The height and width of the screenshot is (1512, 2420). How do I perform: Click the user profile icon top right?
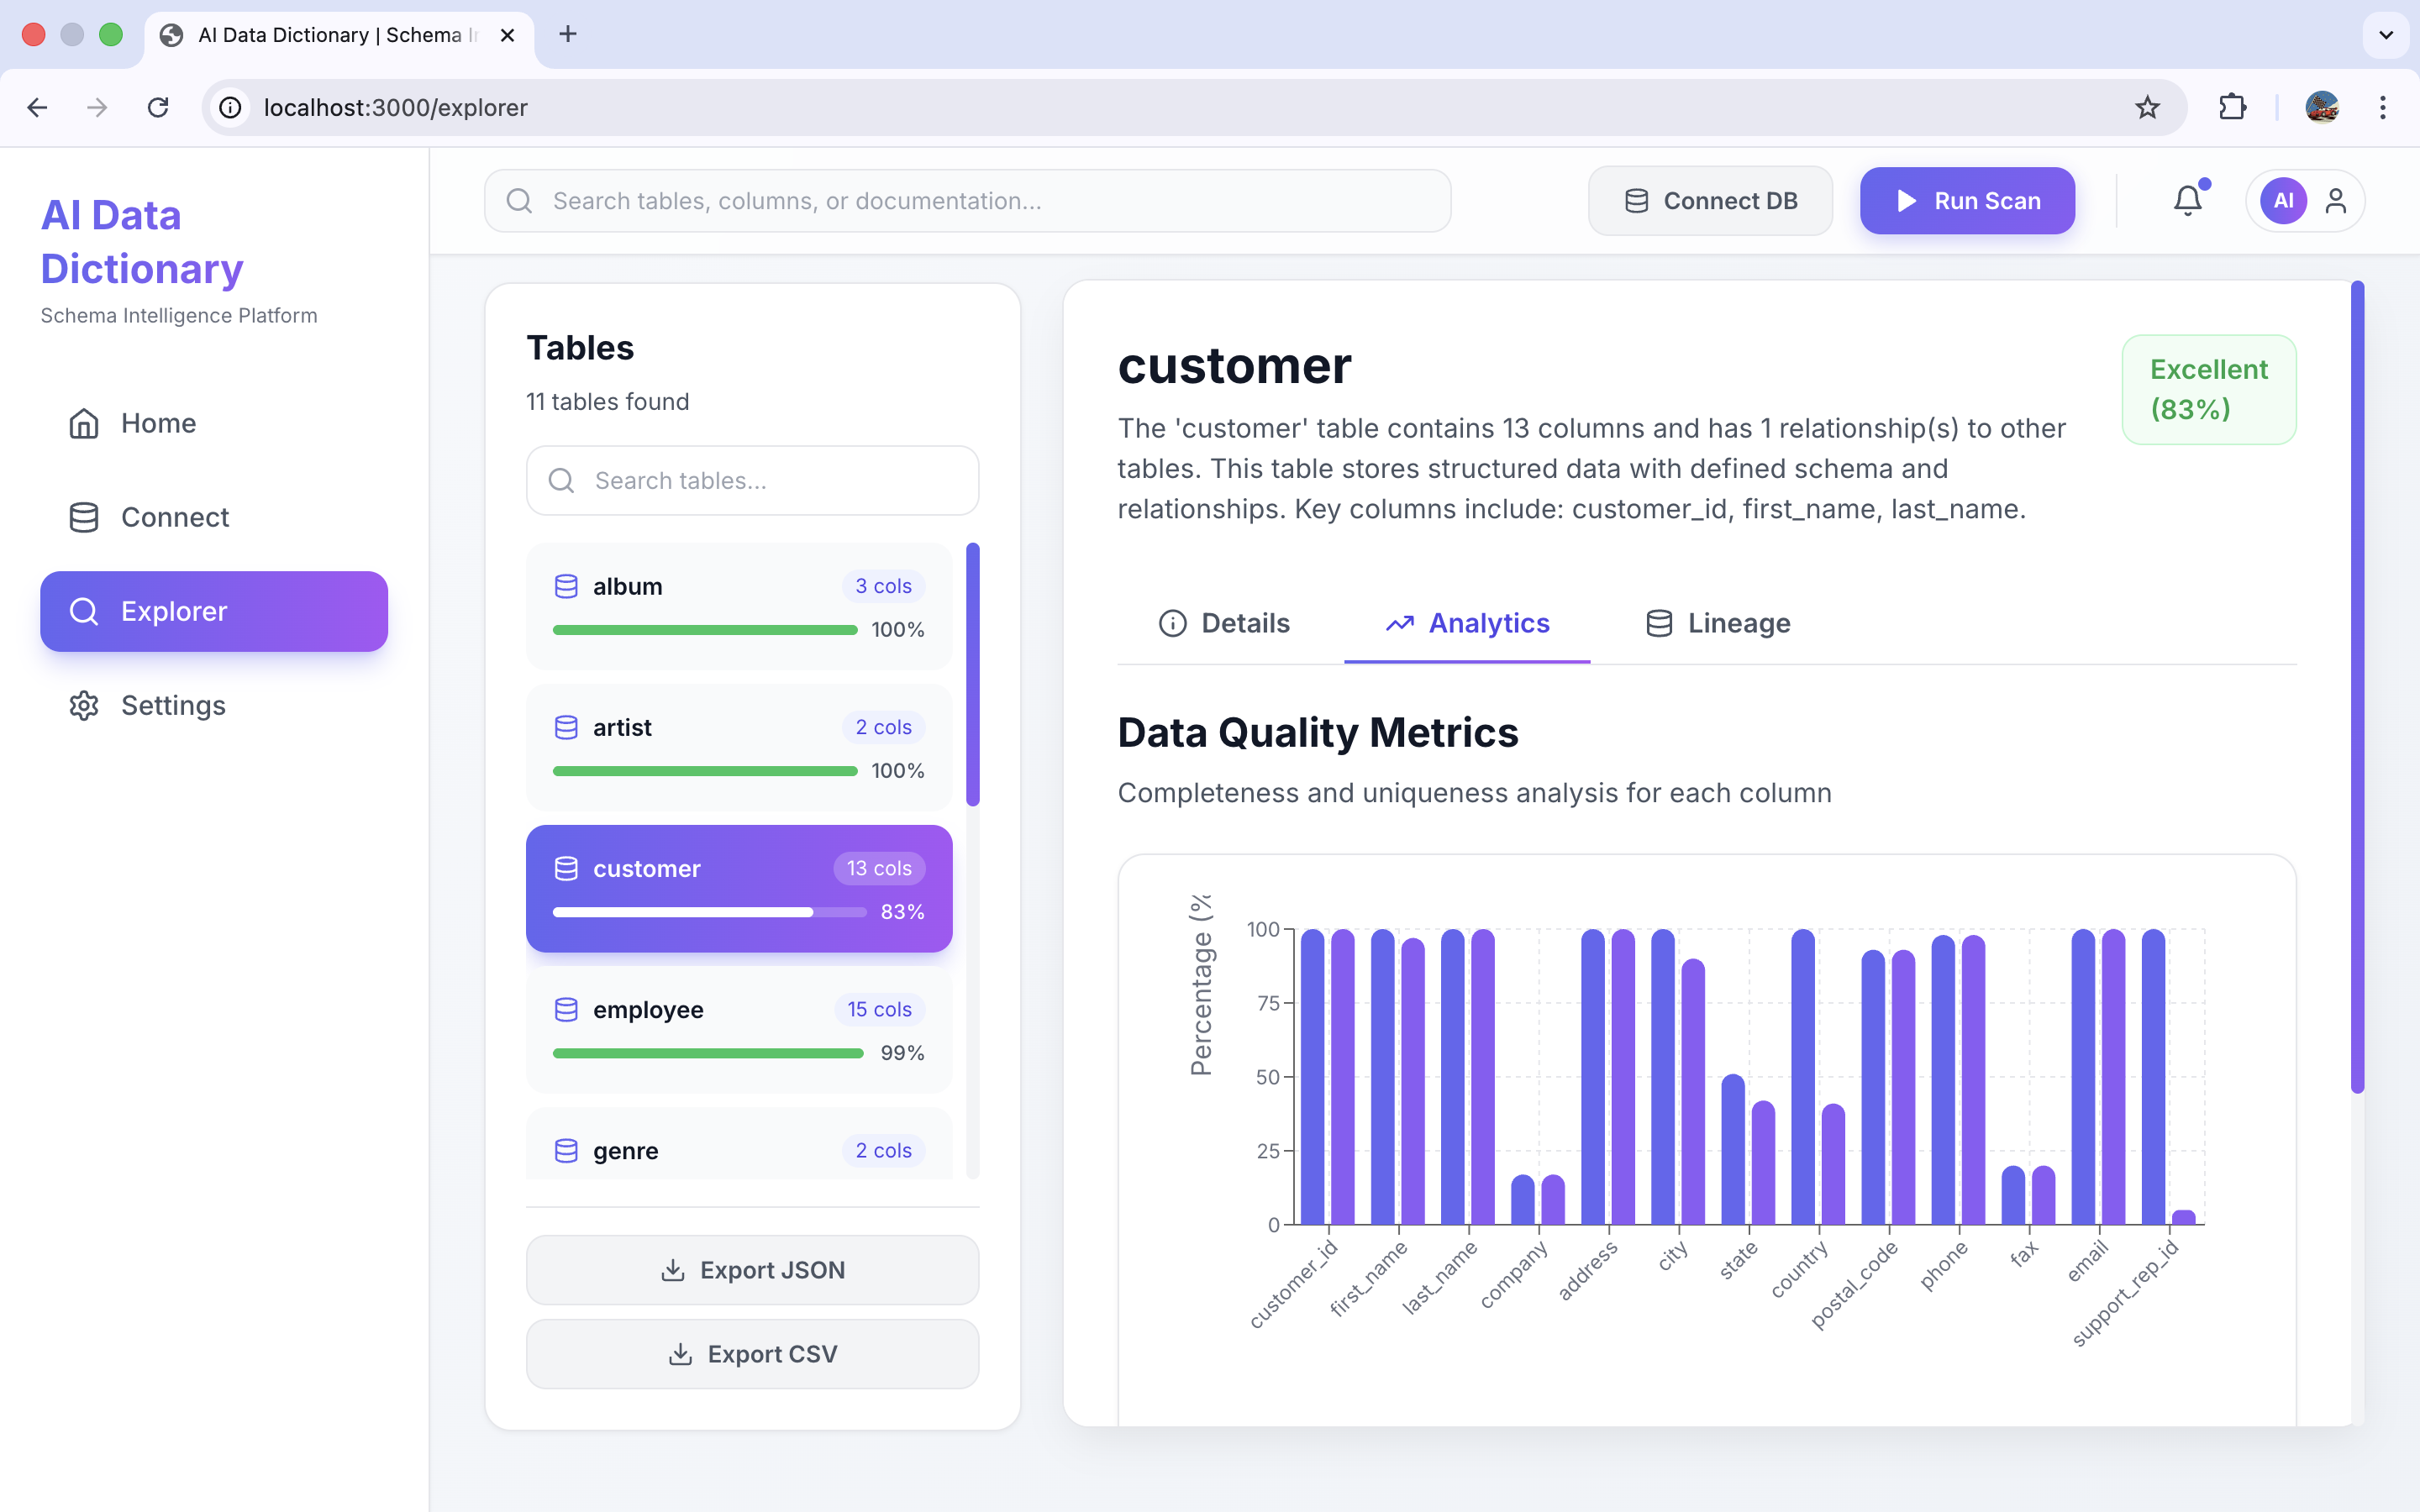point(2338,200)
